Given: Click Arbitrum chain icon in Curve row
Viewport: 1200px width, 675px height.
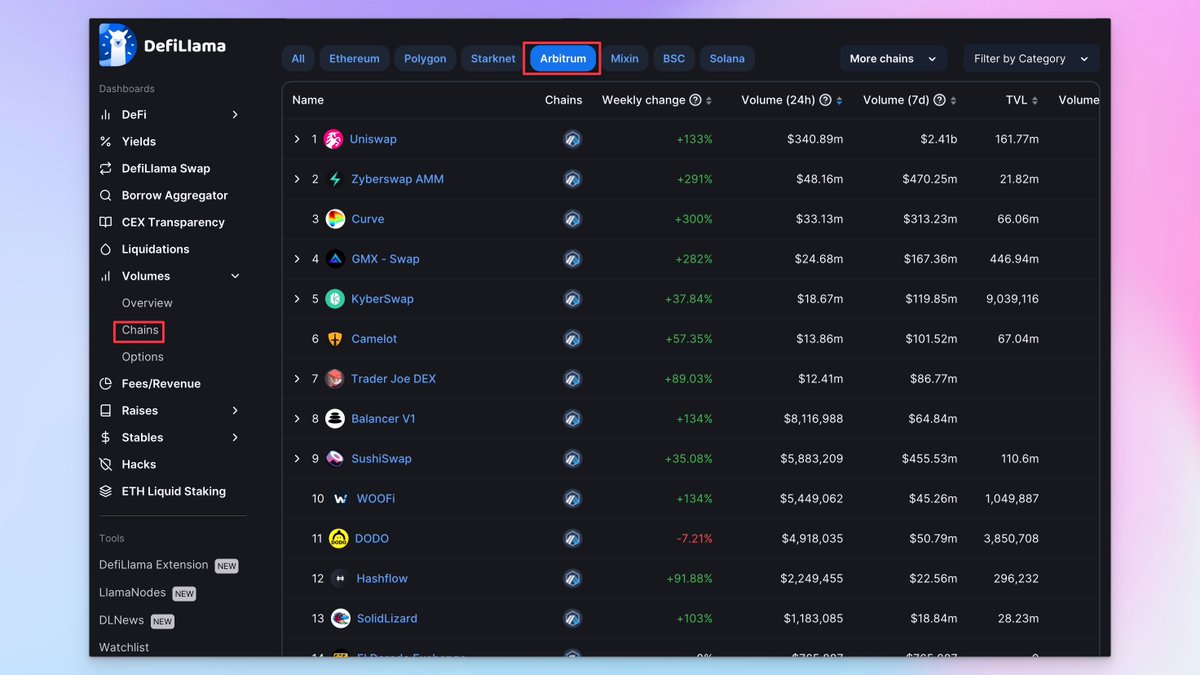Looking at the screenshot, I should (572, 219).
